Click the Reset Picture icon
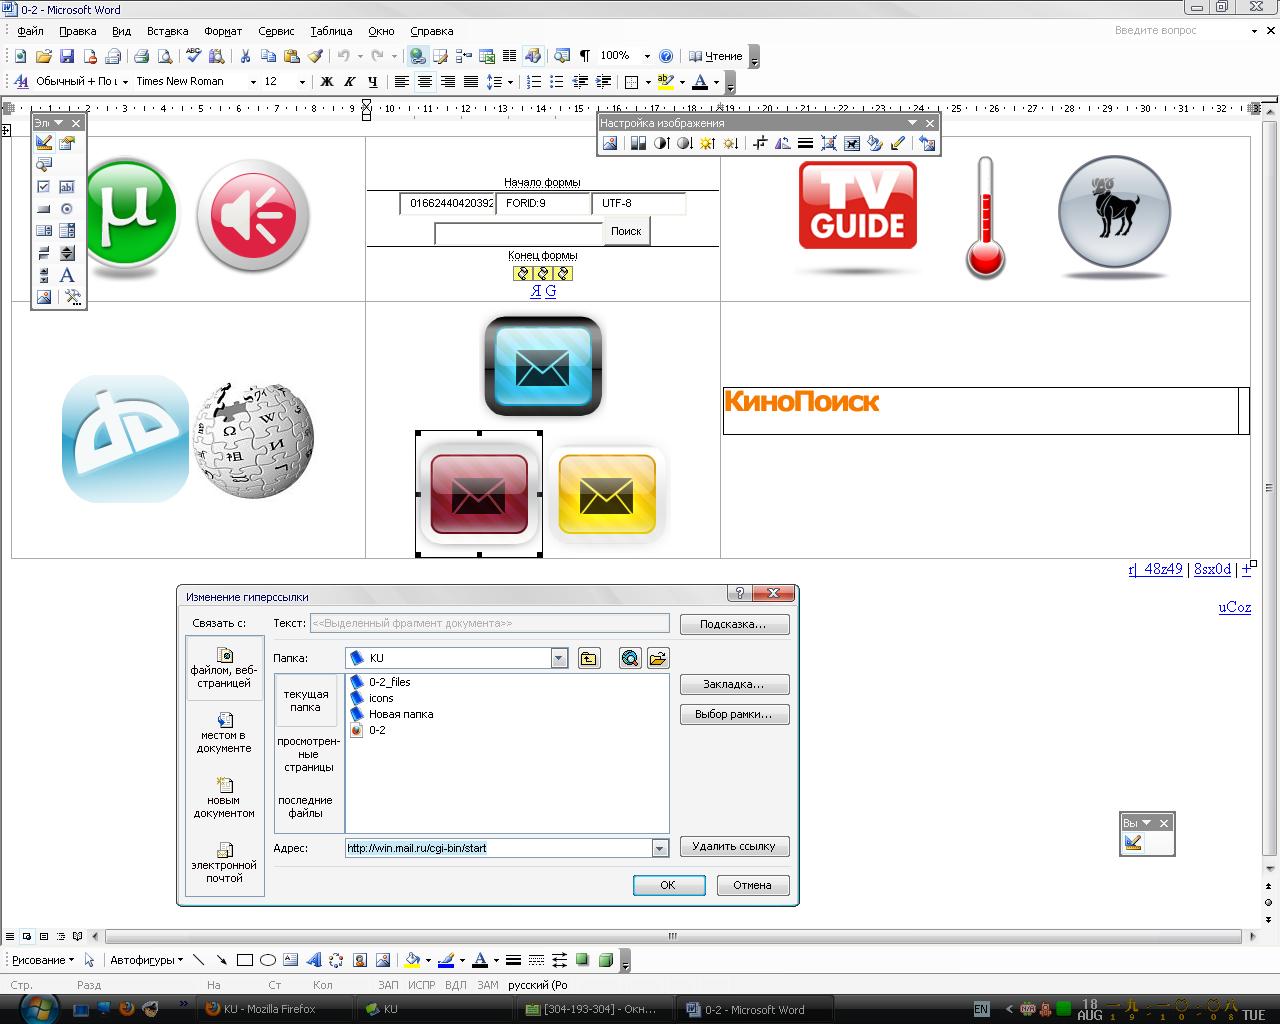1280x1024 pixels. click(927, 144)
